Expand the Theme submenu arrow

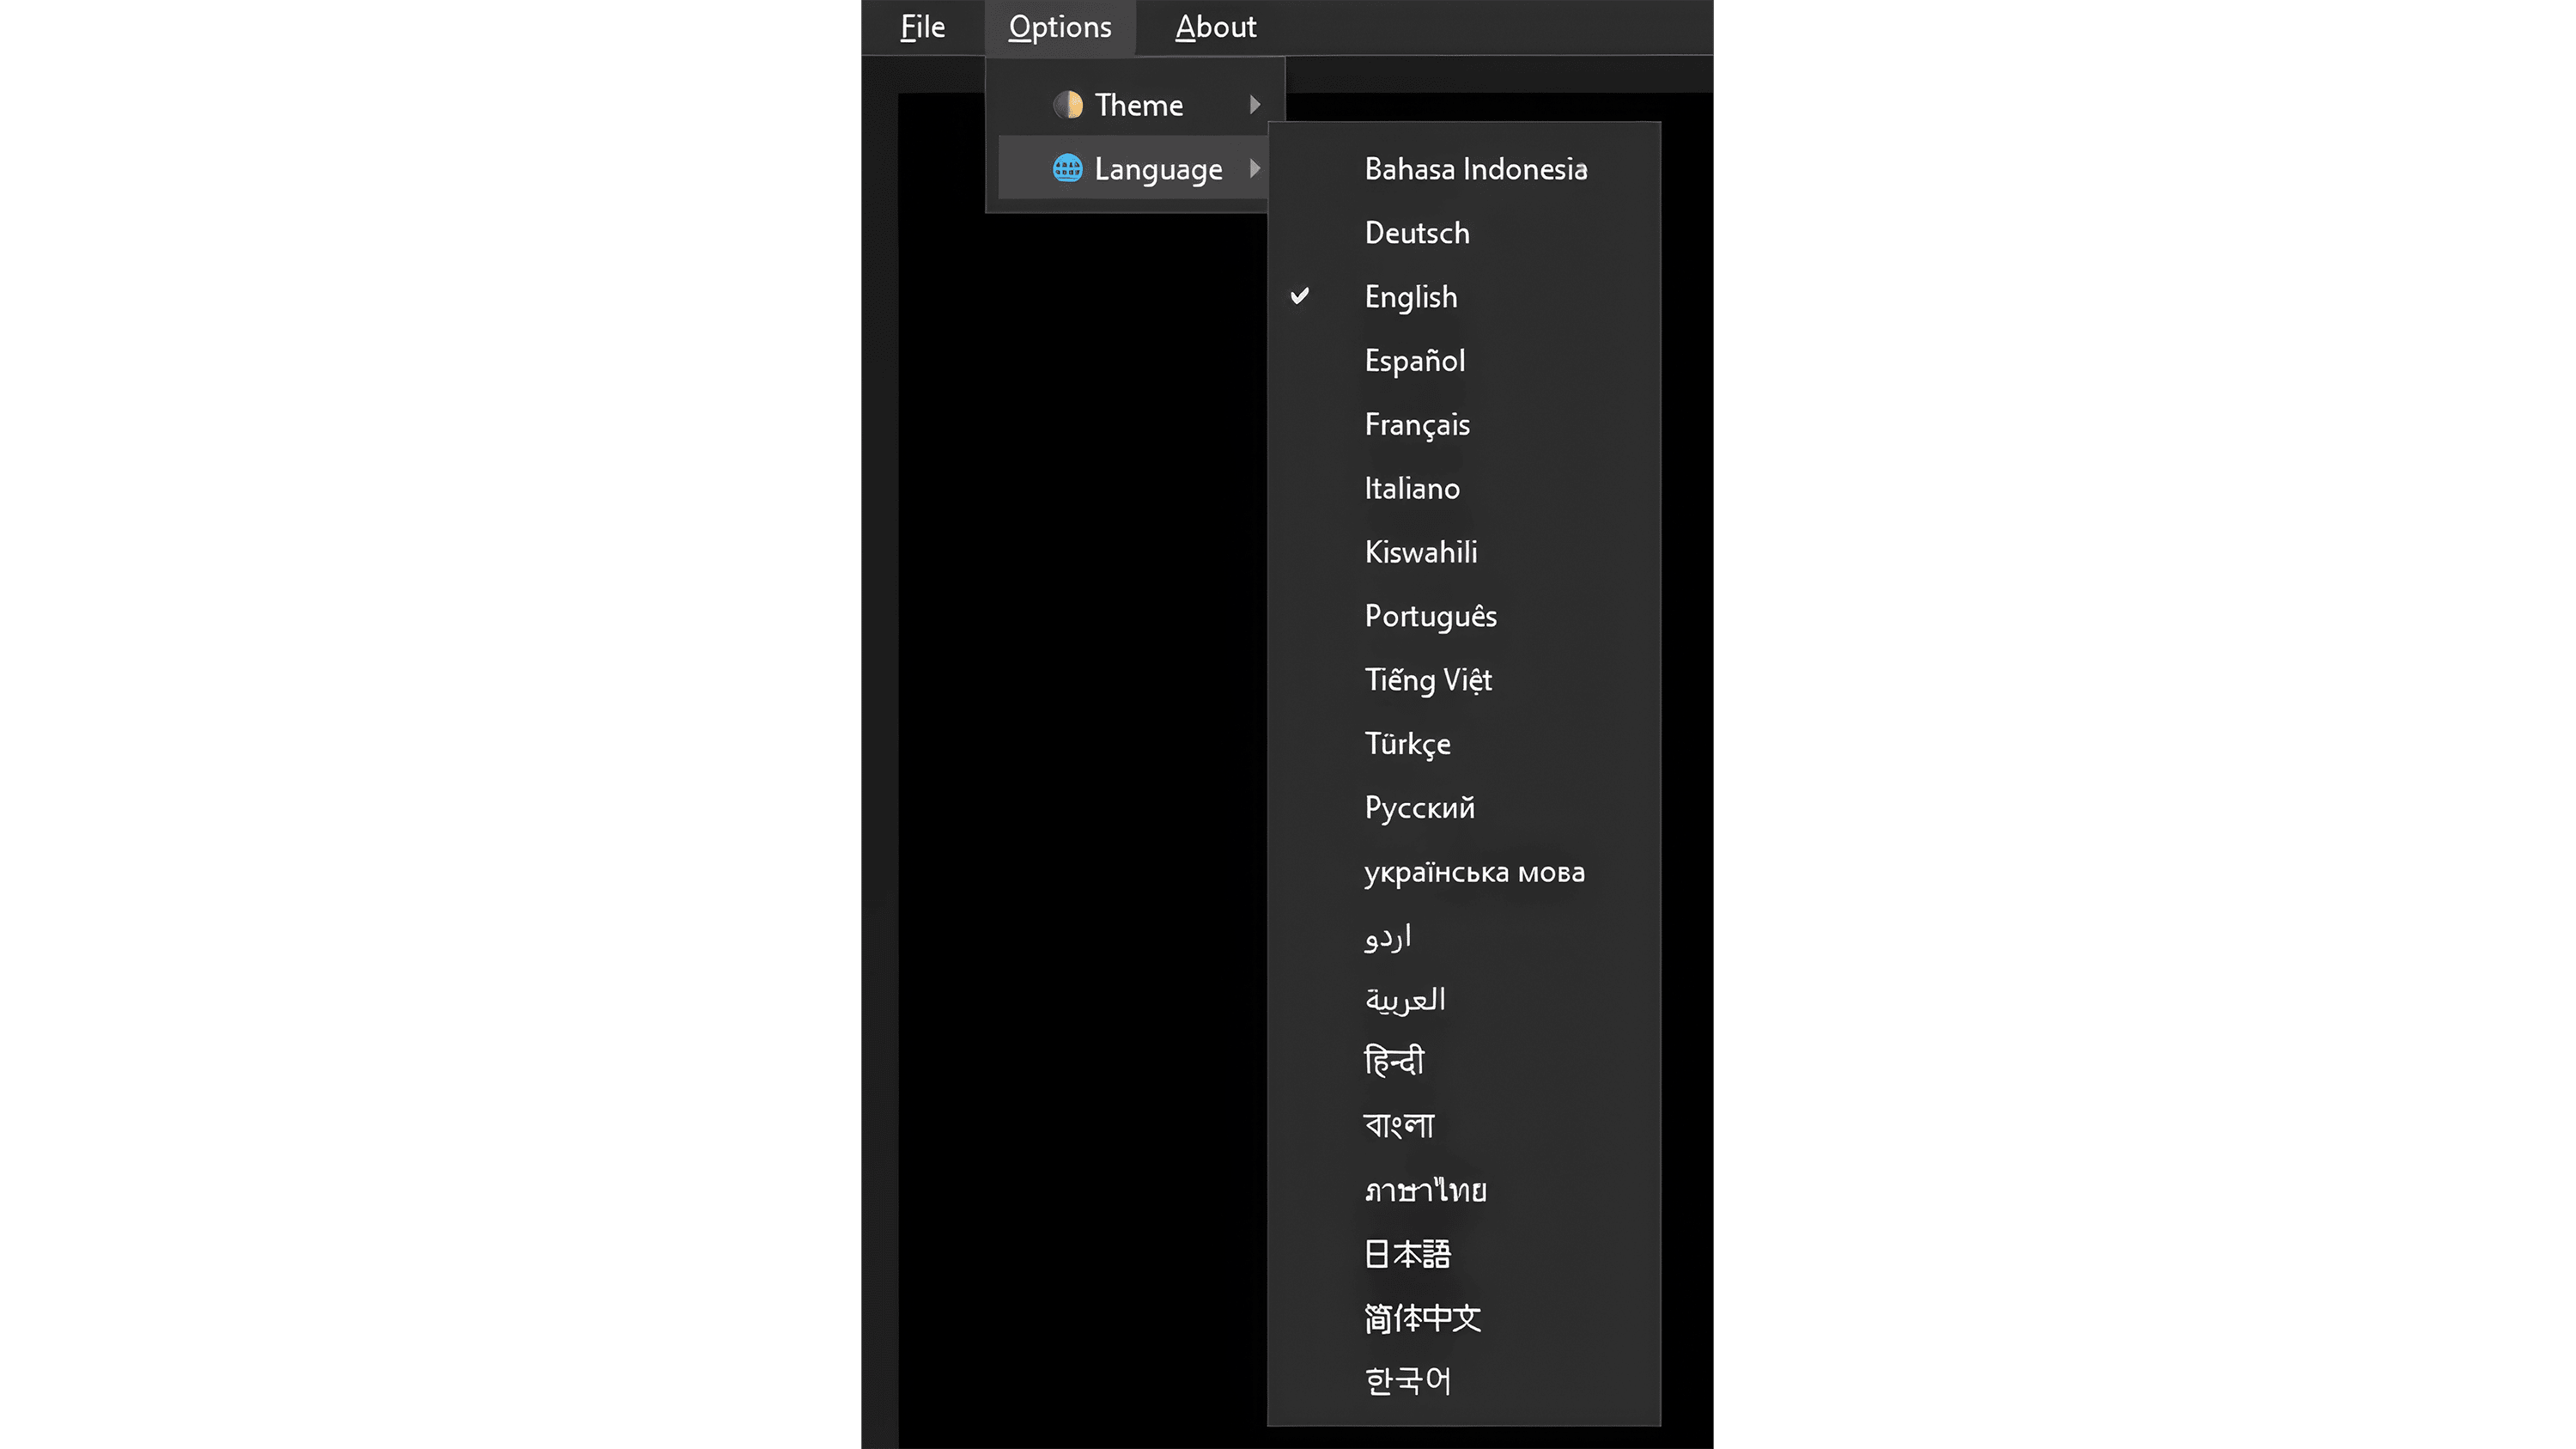click(1254, 105)
